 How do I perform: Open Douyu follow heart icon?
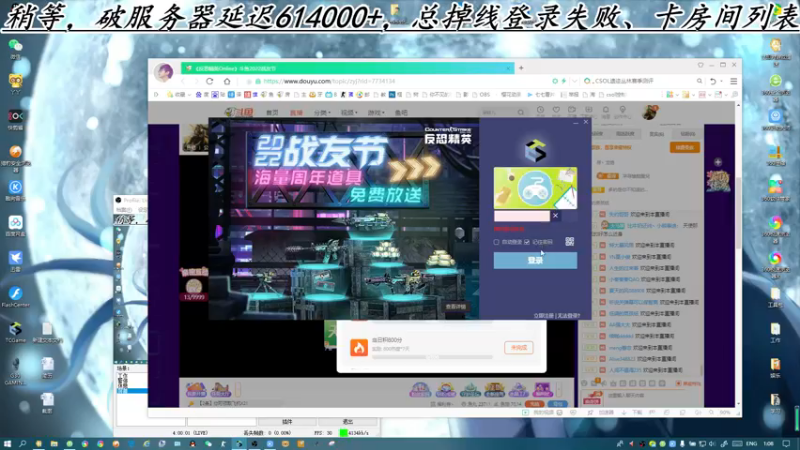point(556,110)
